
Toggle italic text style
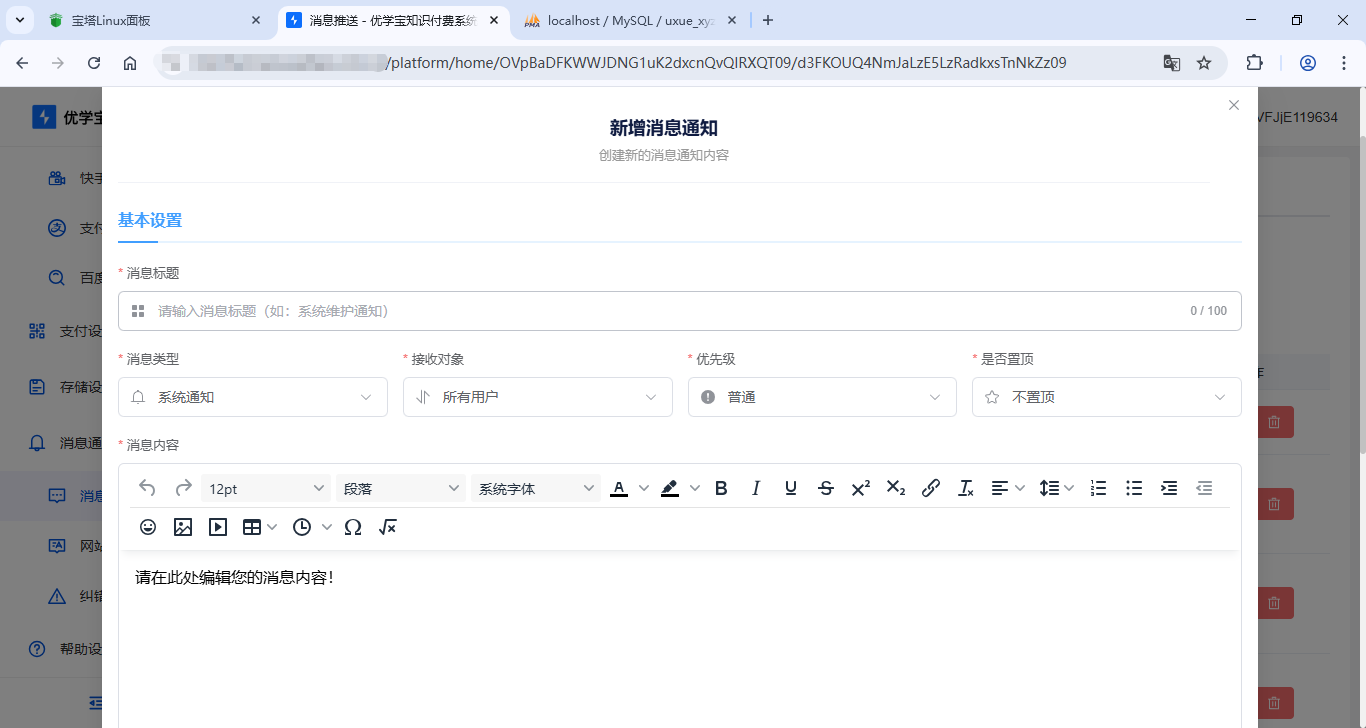756,488
